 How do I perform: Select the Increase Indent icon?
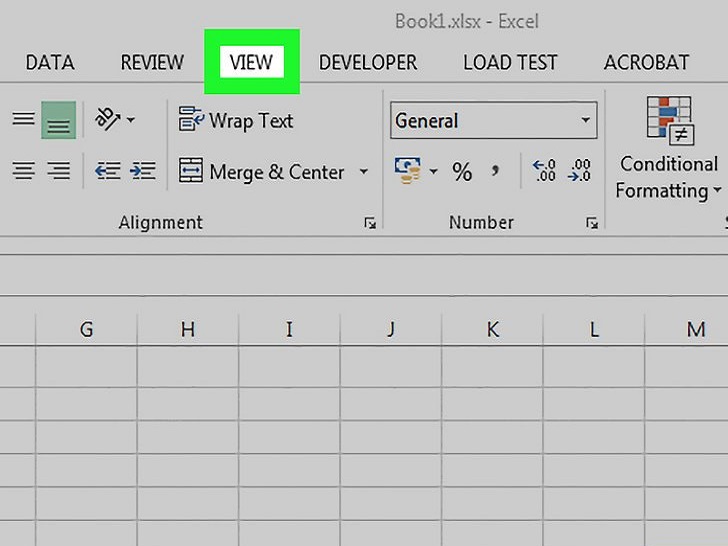tap(143, 171)
